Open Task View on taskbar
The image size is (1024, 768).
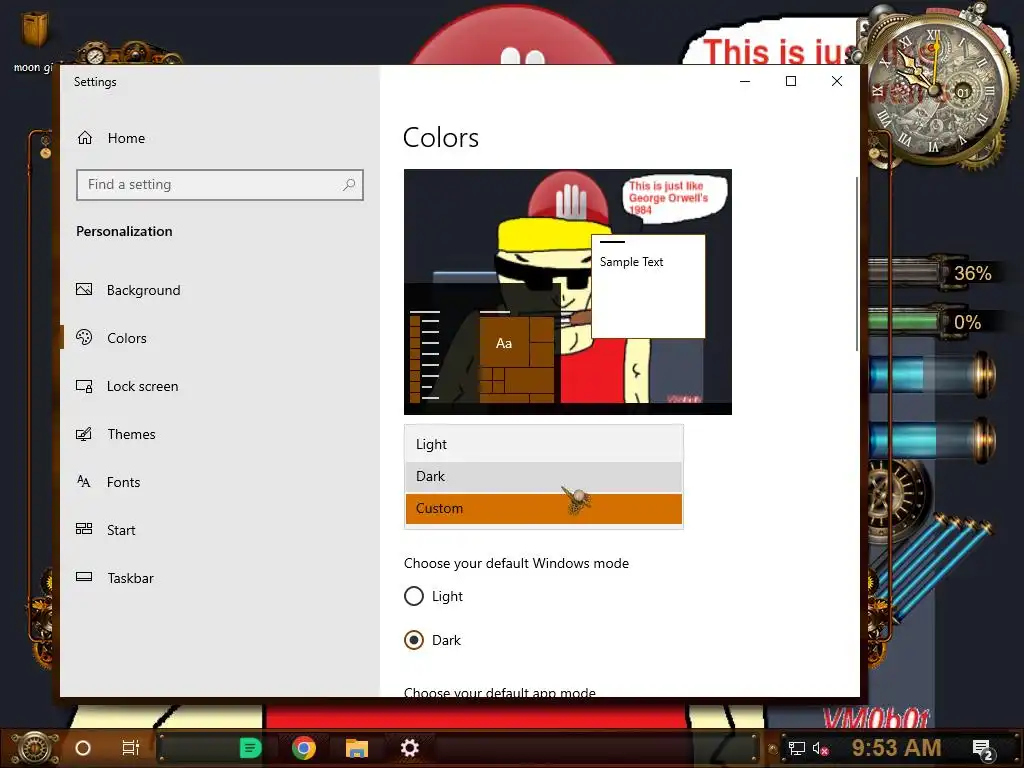[x=131, y=748]
